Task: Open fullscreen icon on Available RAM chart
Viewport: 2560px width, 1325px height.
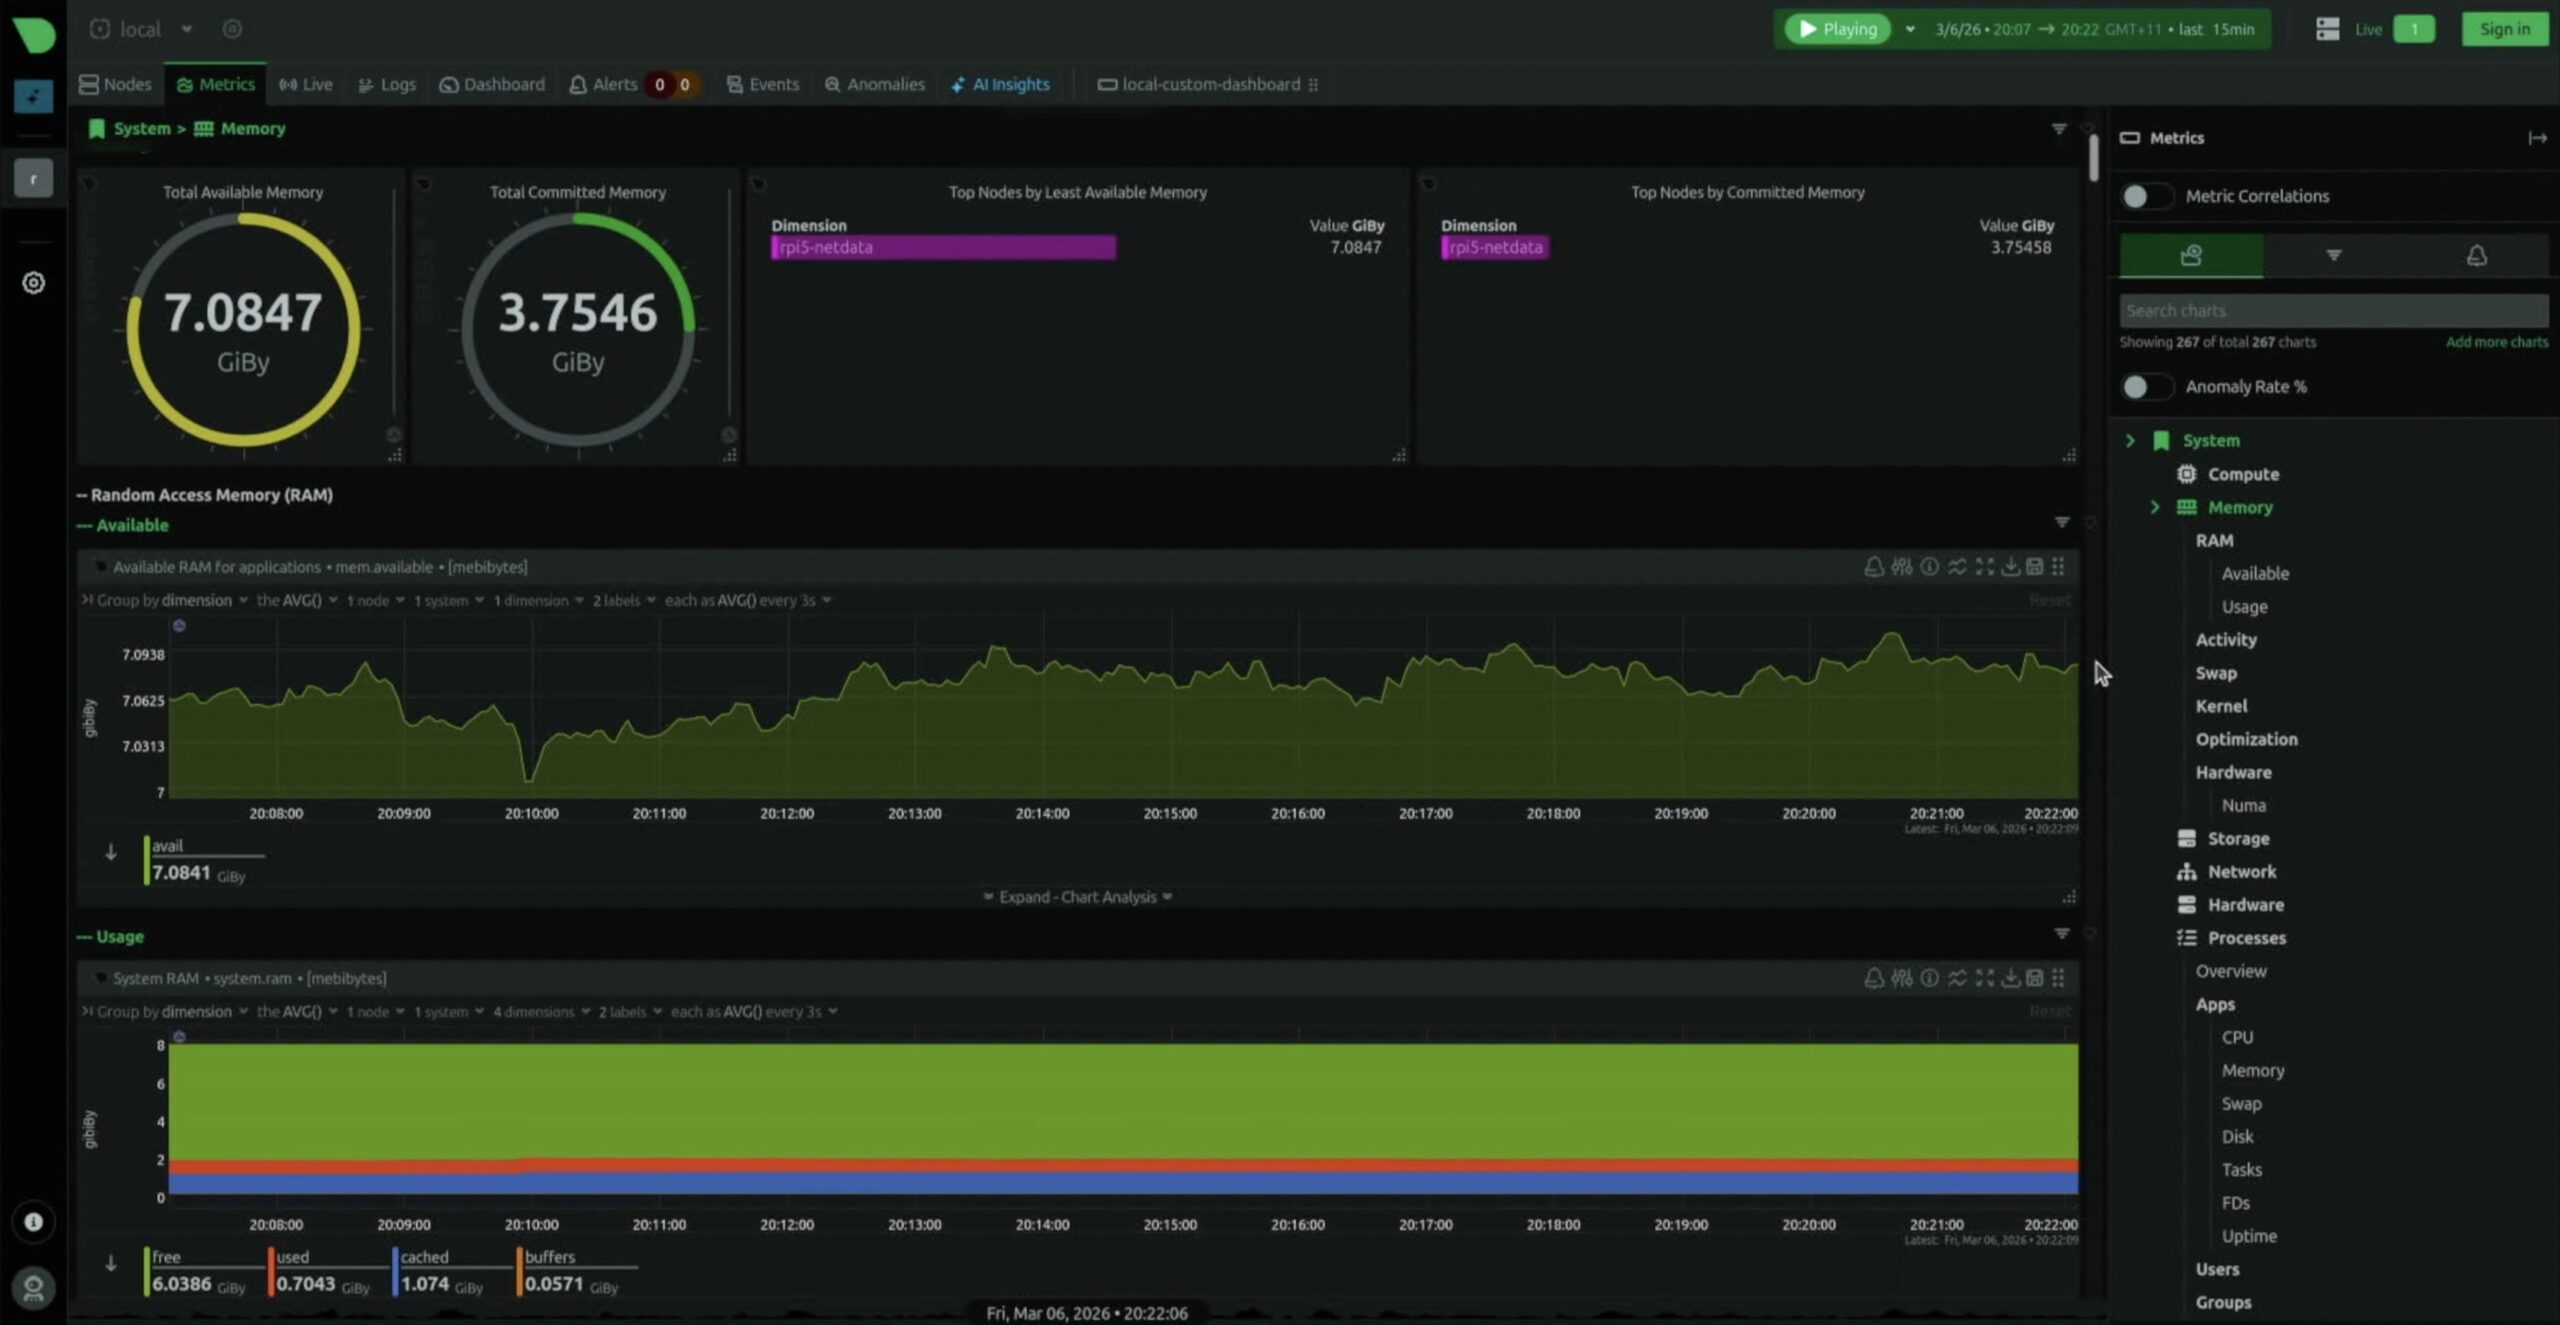Action: (x=1984, y=567)
